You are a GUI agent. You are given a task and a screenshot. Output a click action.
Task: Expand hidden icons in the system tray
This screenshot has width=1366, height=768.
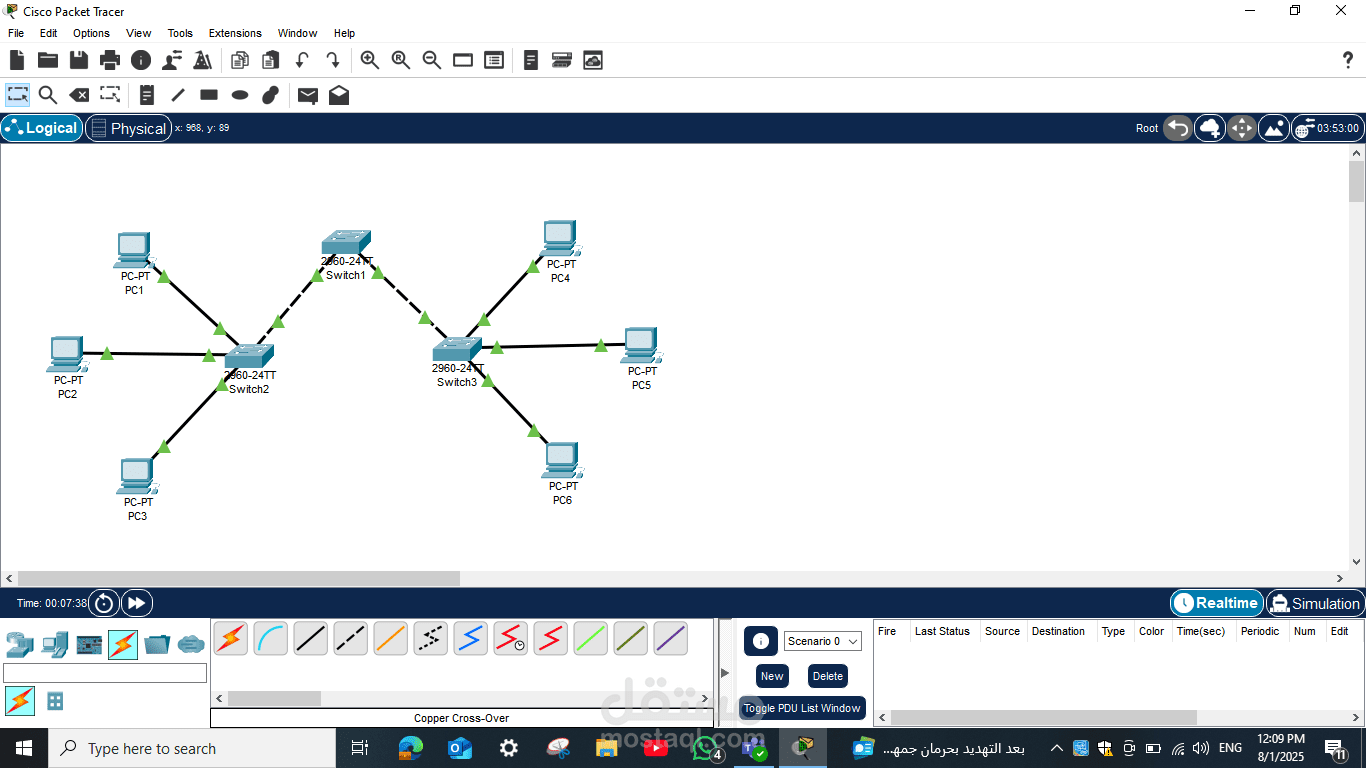1056,747
